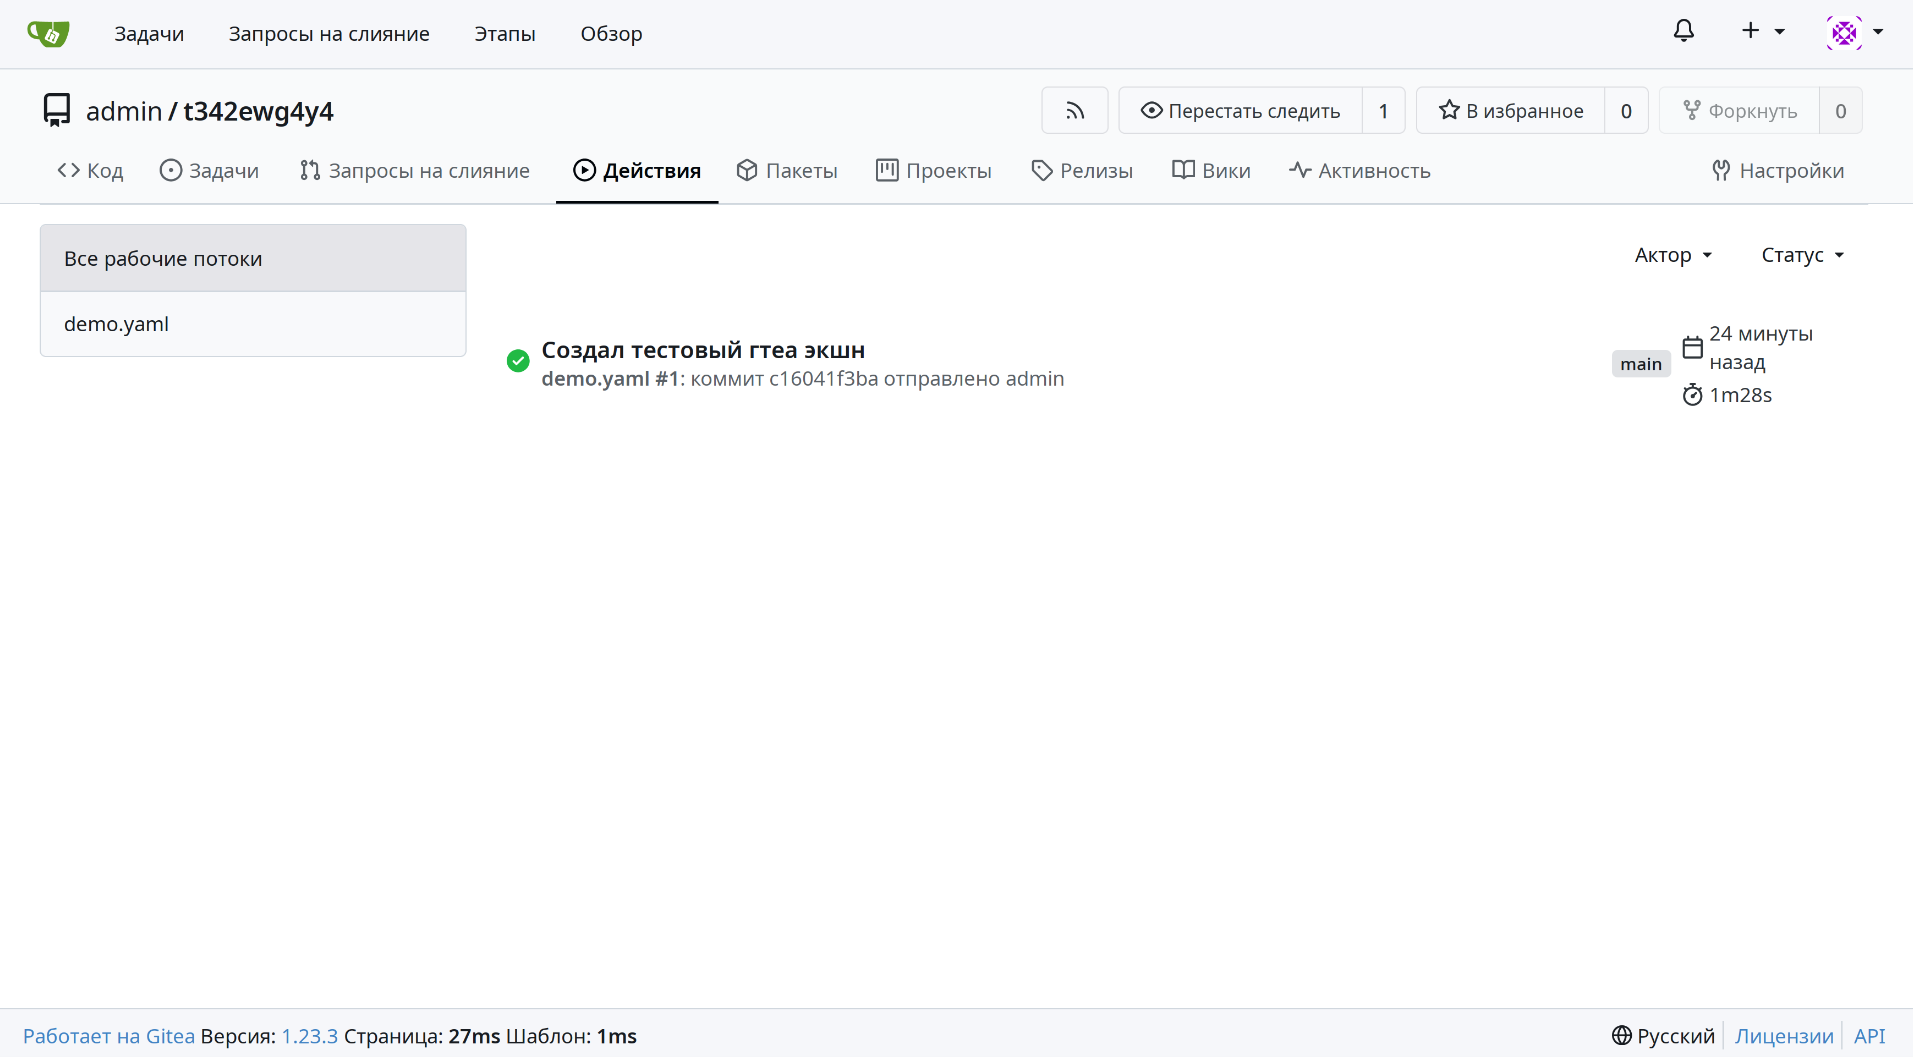This screenshot has width=1913, height=1057.
Task: Expand the Актор filter dropdown
Action: click(x=1673, y=255)
